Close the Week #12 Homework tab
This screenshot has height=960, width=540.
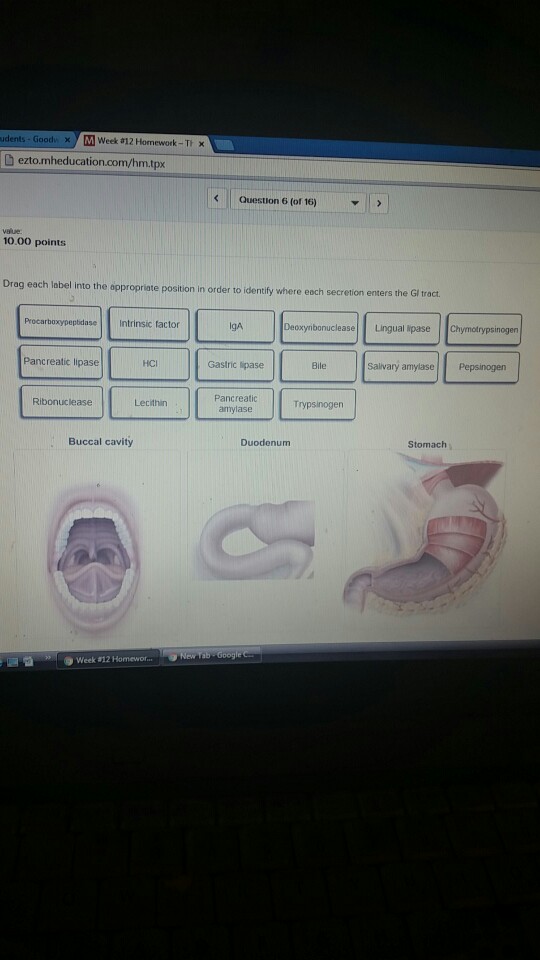(201, 144)
